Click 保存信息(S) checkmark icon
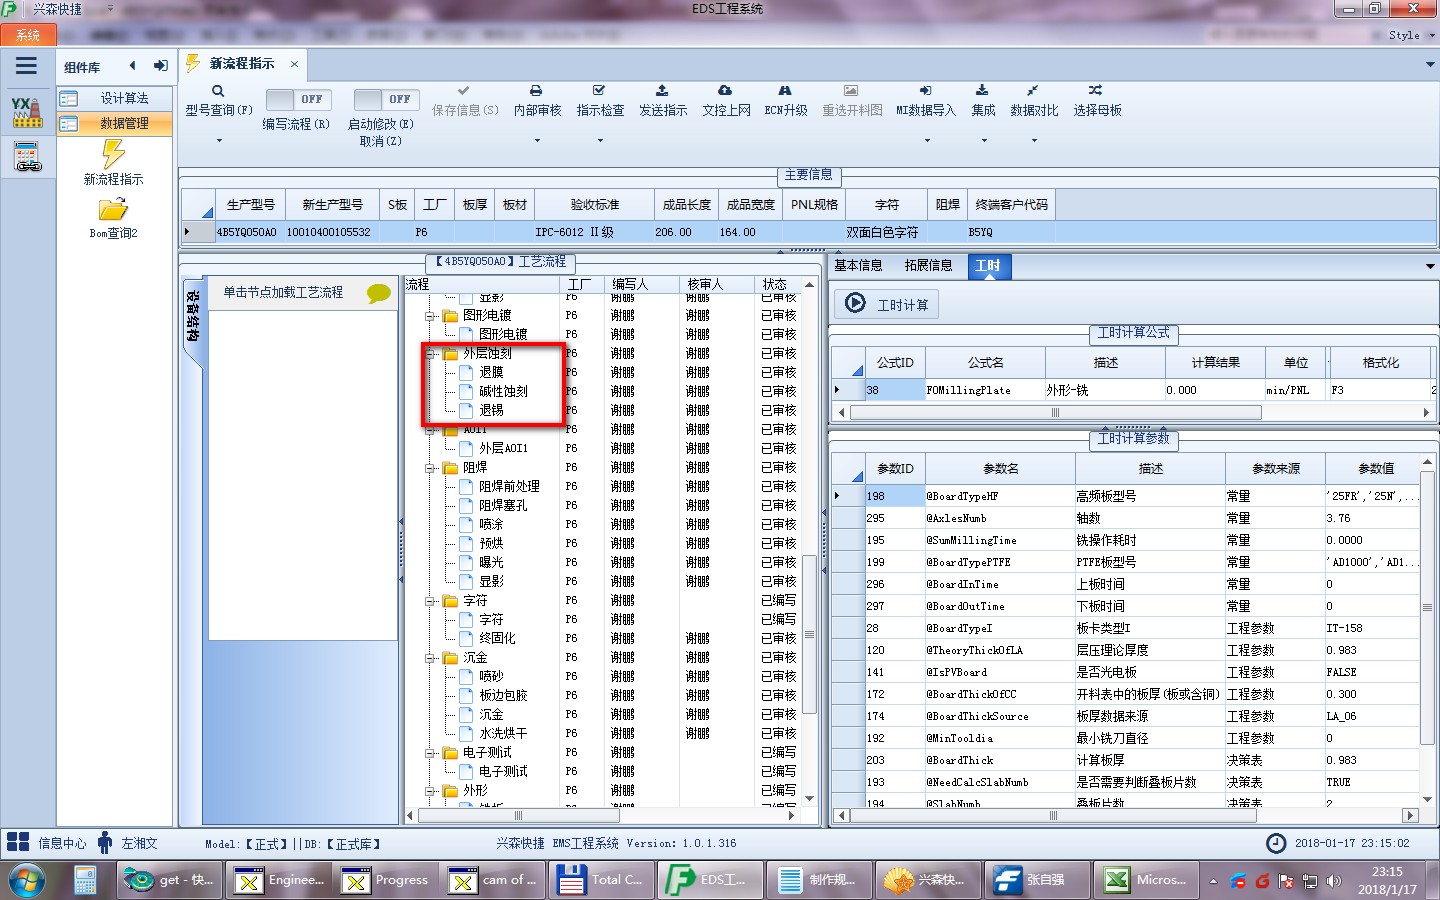 click(x=464, y=90)
